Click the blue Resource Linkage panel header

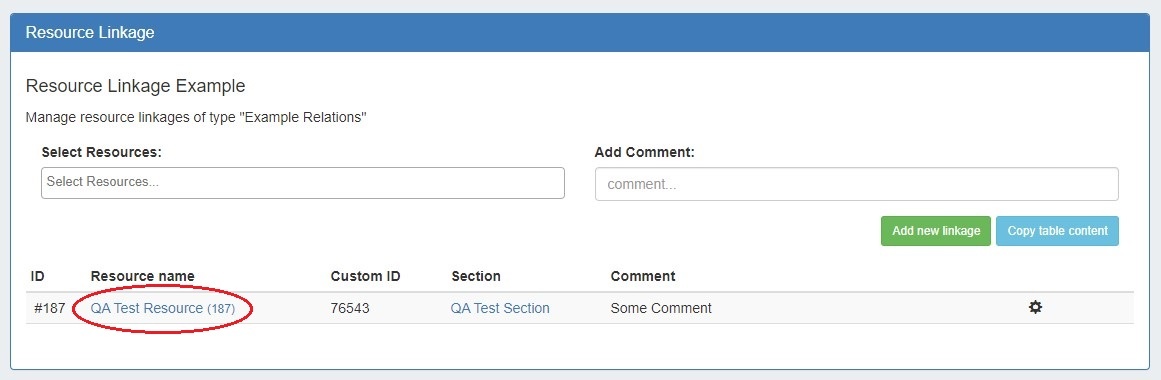point(580,33)
